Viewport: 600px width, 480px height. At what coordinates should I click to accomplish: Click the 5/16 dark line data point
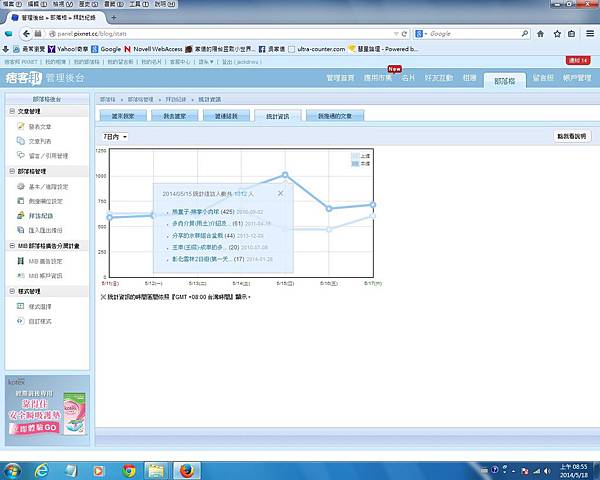pos(329,209)
